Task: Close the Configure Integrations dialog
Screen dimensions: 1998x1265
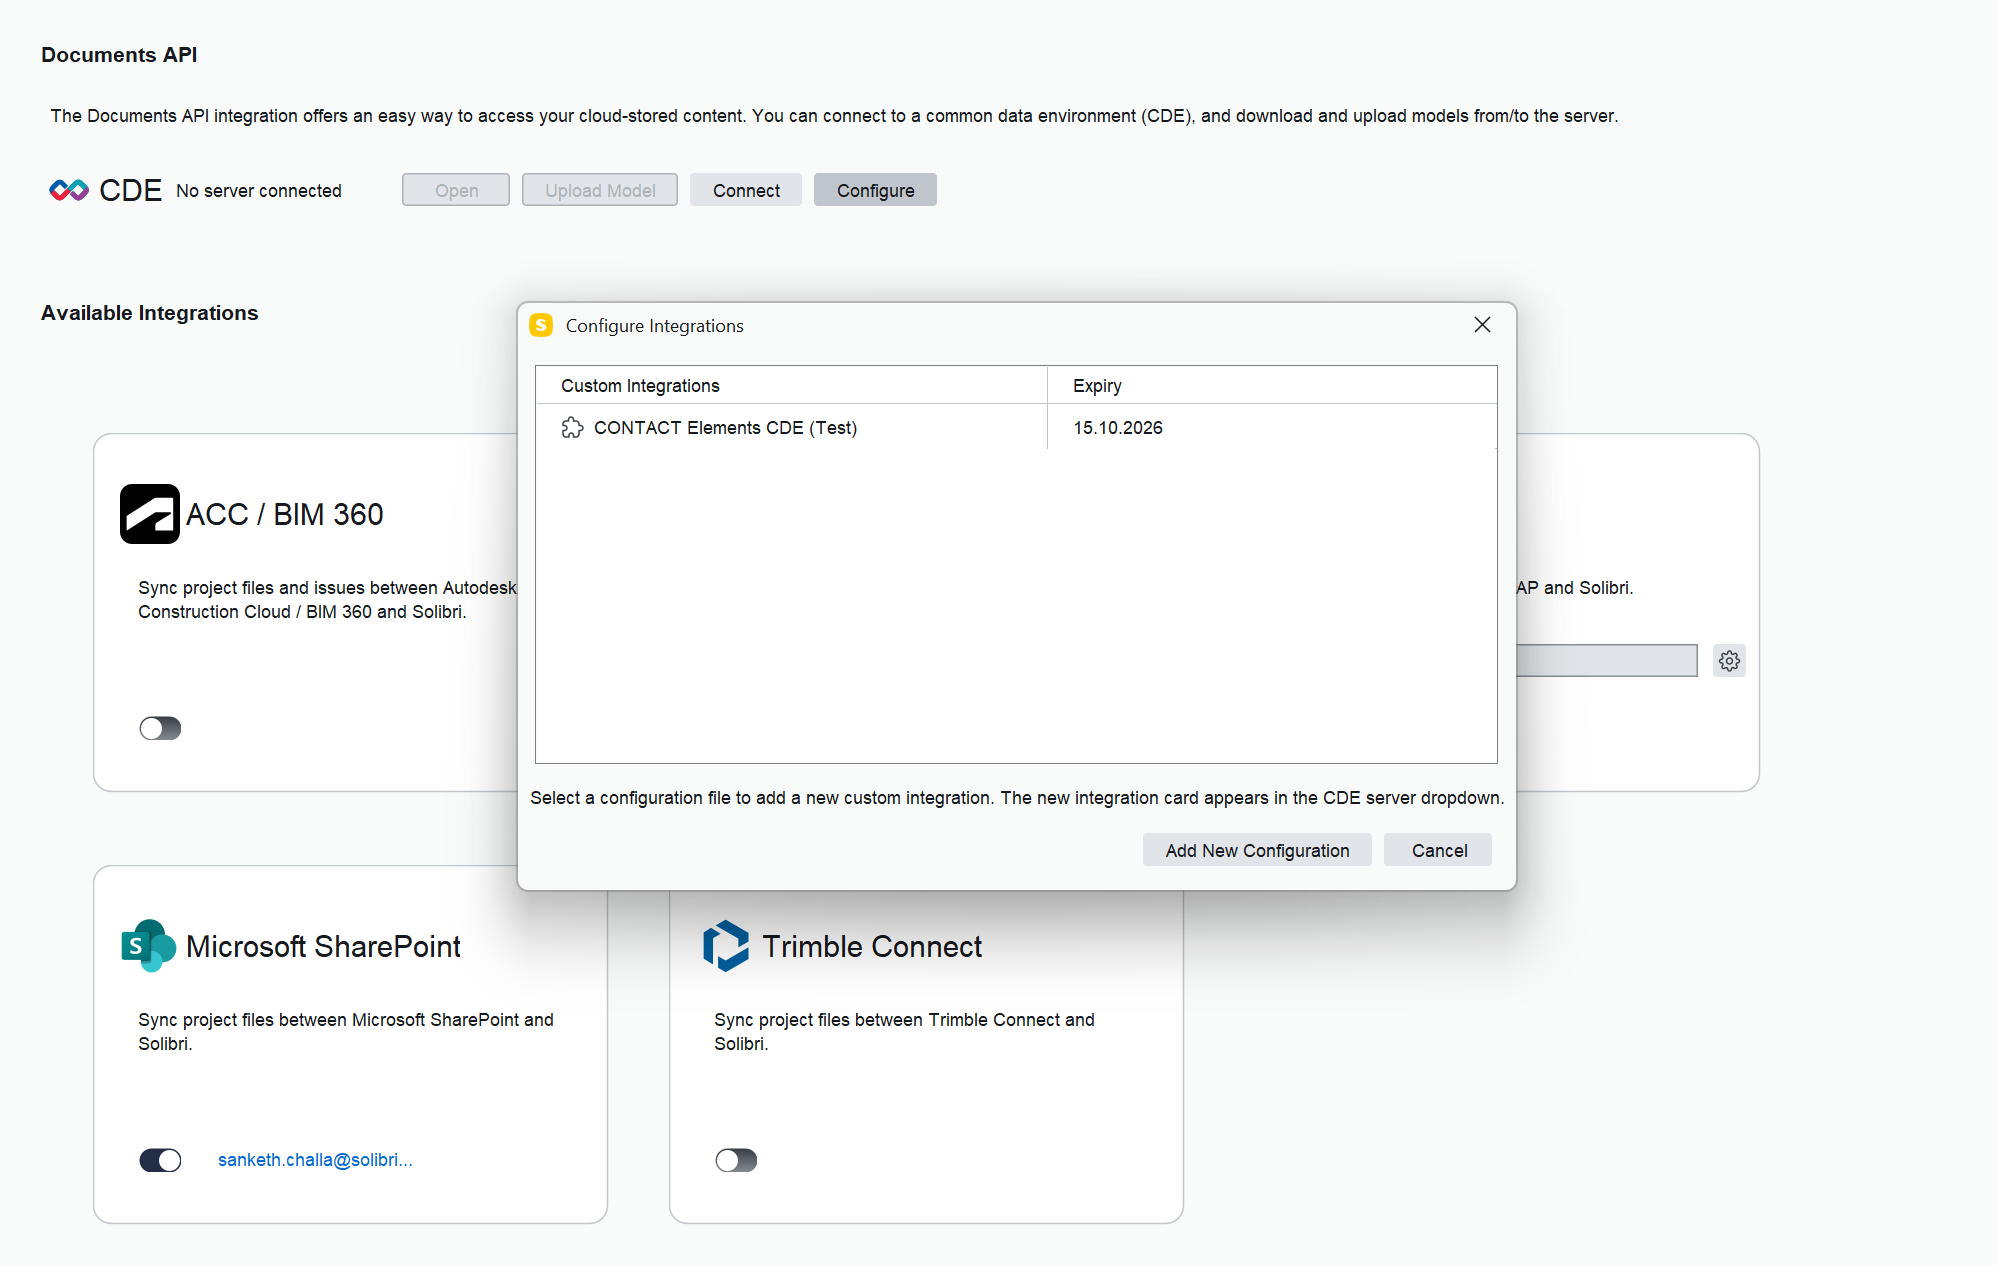Action: pos(1482,325)
